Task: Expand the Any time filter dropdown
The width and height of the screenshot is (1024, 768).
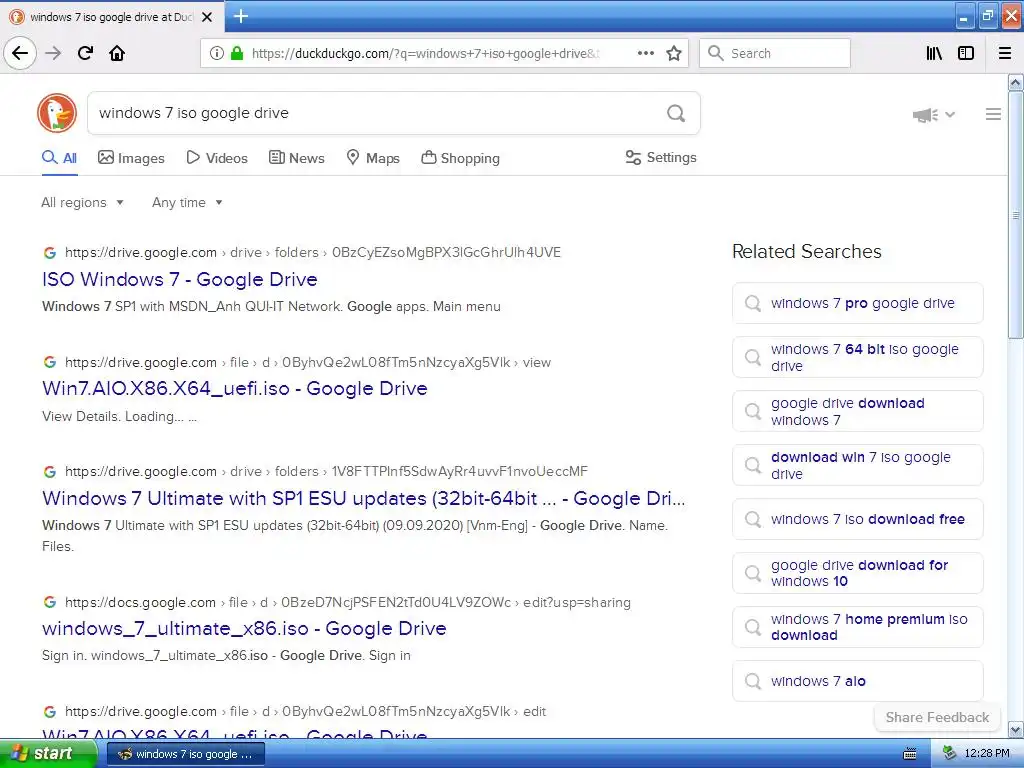Action: coord(187,202)
